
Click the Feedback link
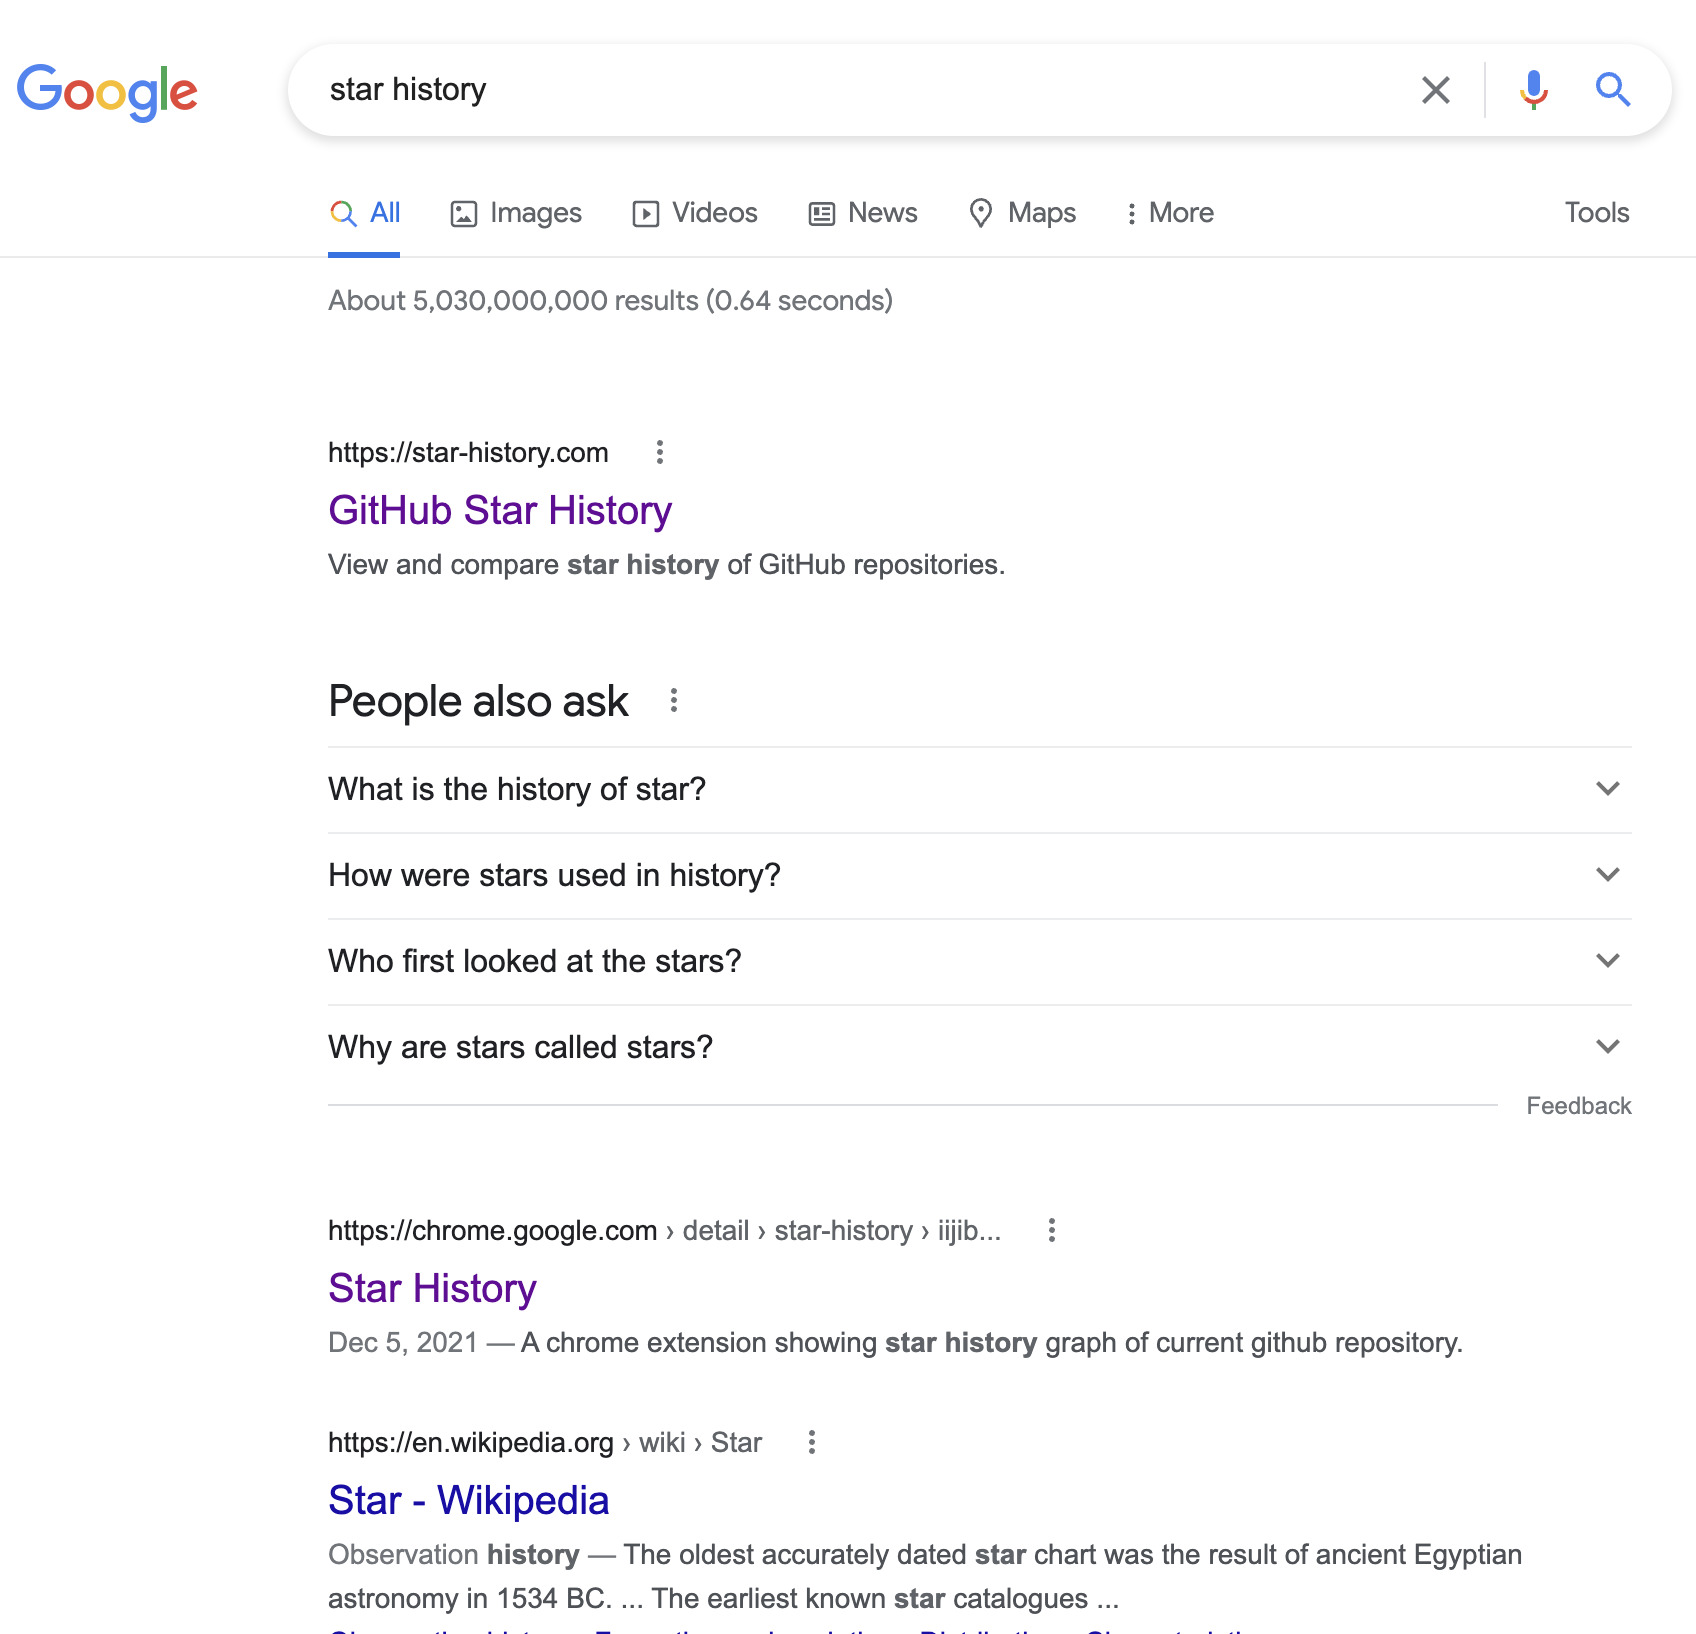pos(1578,1106)
